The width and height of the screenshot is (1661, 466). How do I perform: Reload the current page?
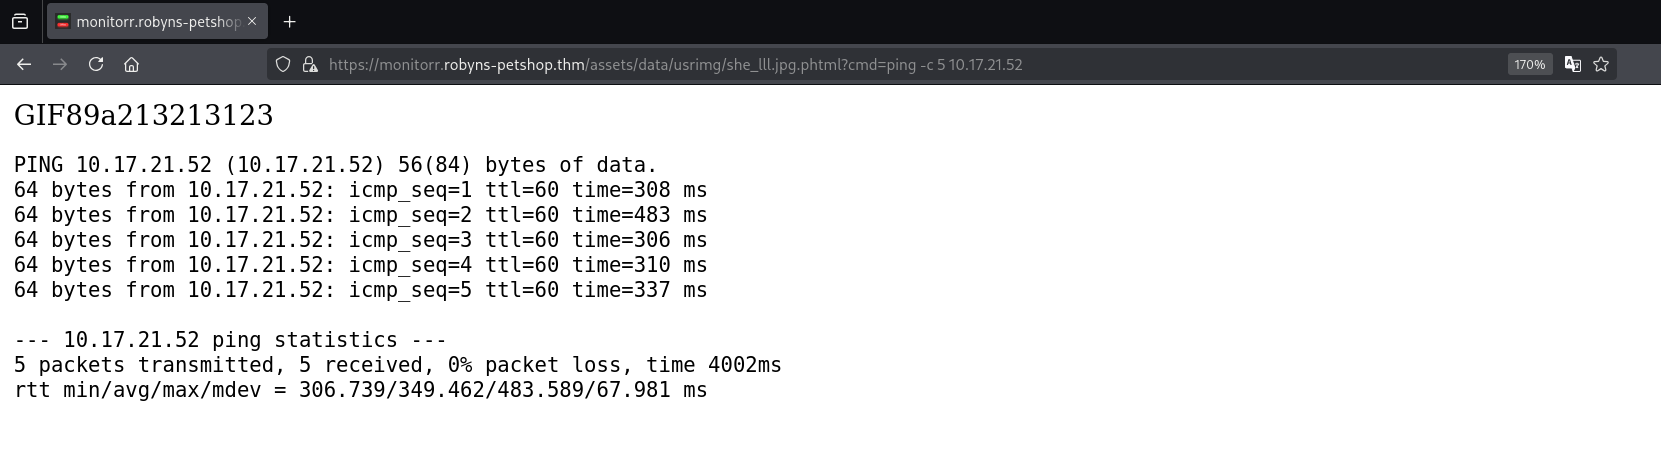tap(96, 64)
